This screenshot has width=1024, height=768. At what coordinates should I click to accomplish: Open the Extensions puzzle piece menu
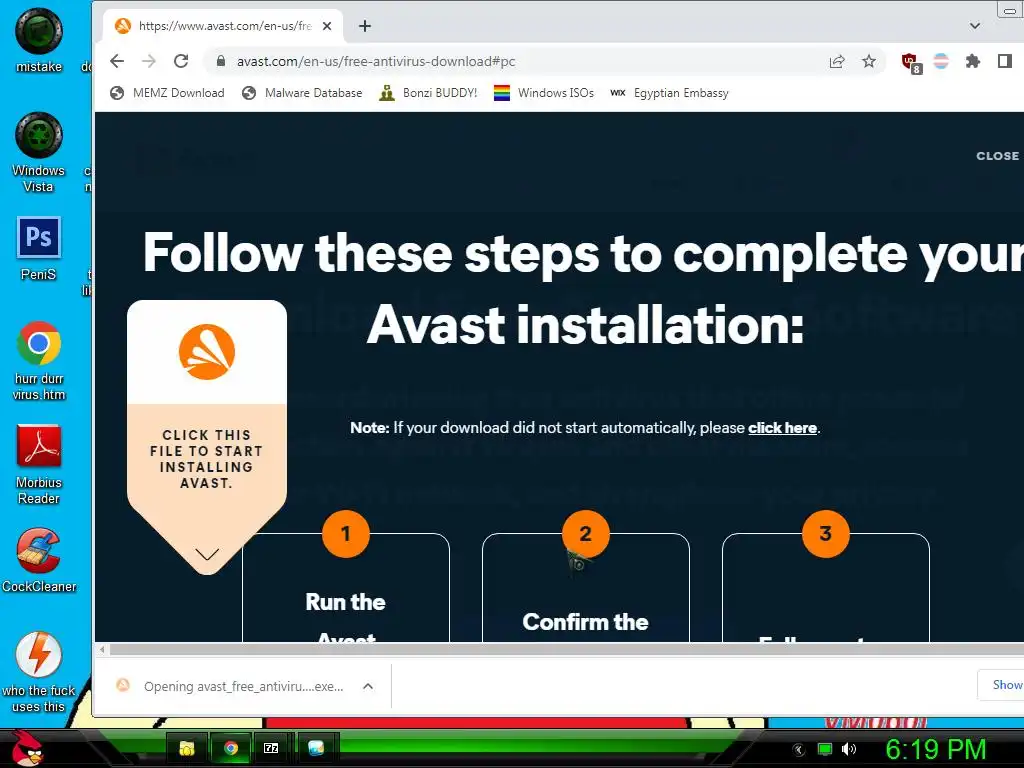coord(973,61)
